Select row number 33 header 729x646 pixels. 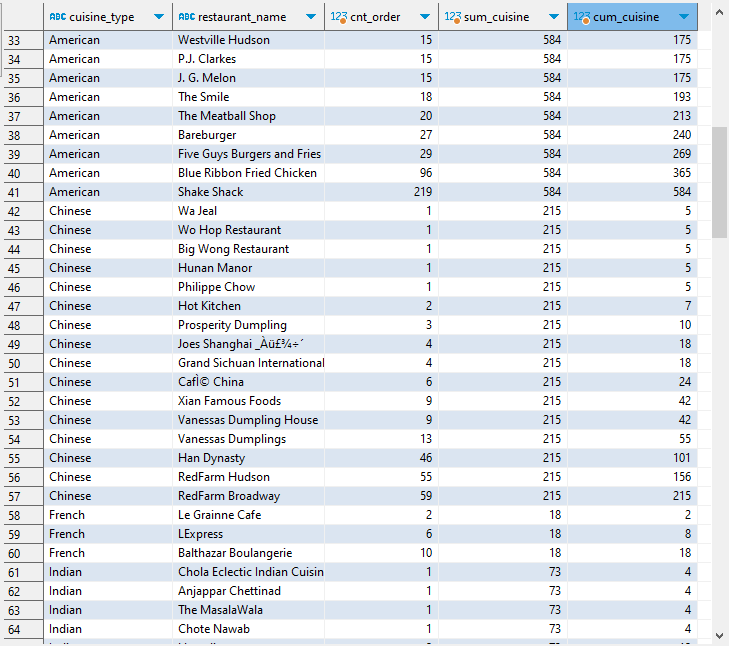tap(23, 40)
